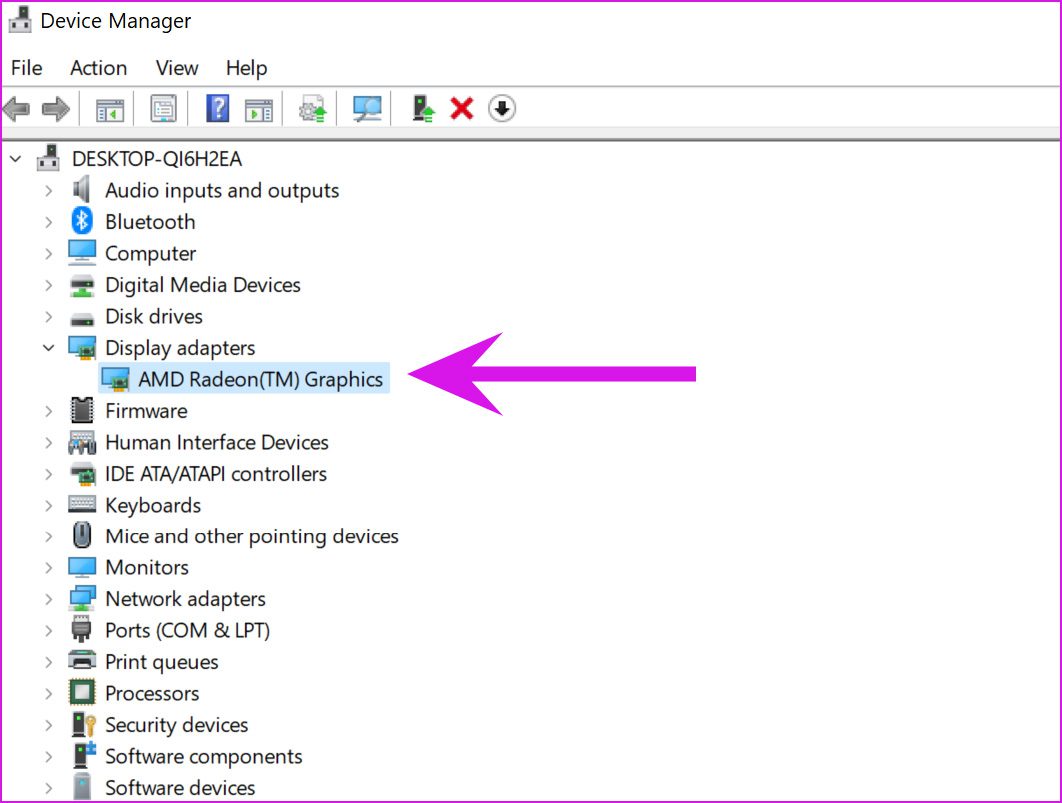Disable the device via the down-arrow icon
This screenshot has height=803, width=1062.
click(501, 108)
